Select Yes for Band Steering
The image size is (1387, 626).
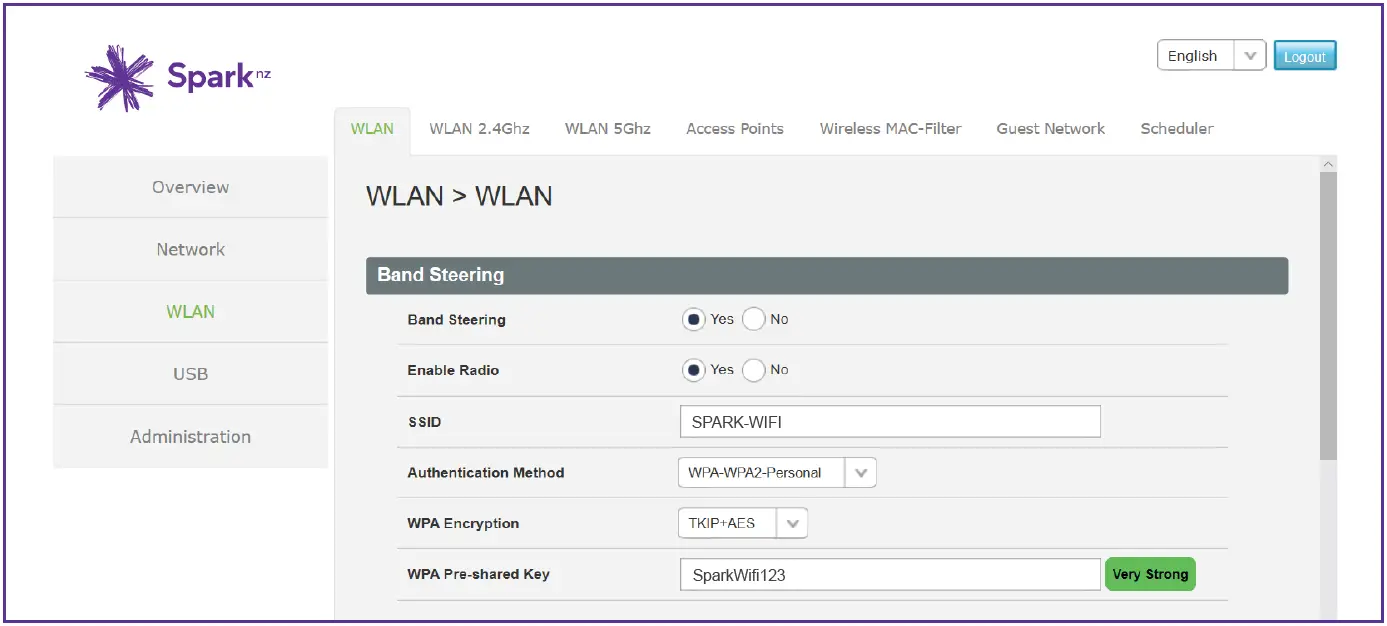pyautogui.click(x=693, y=319)
